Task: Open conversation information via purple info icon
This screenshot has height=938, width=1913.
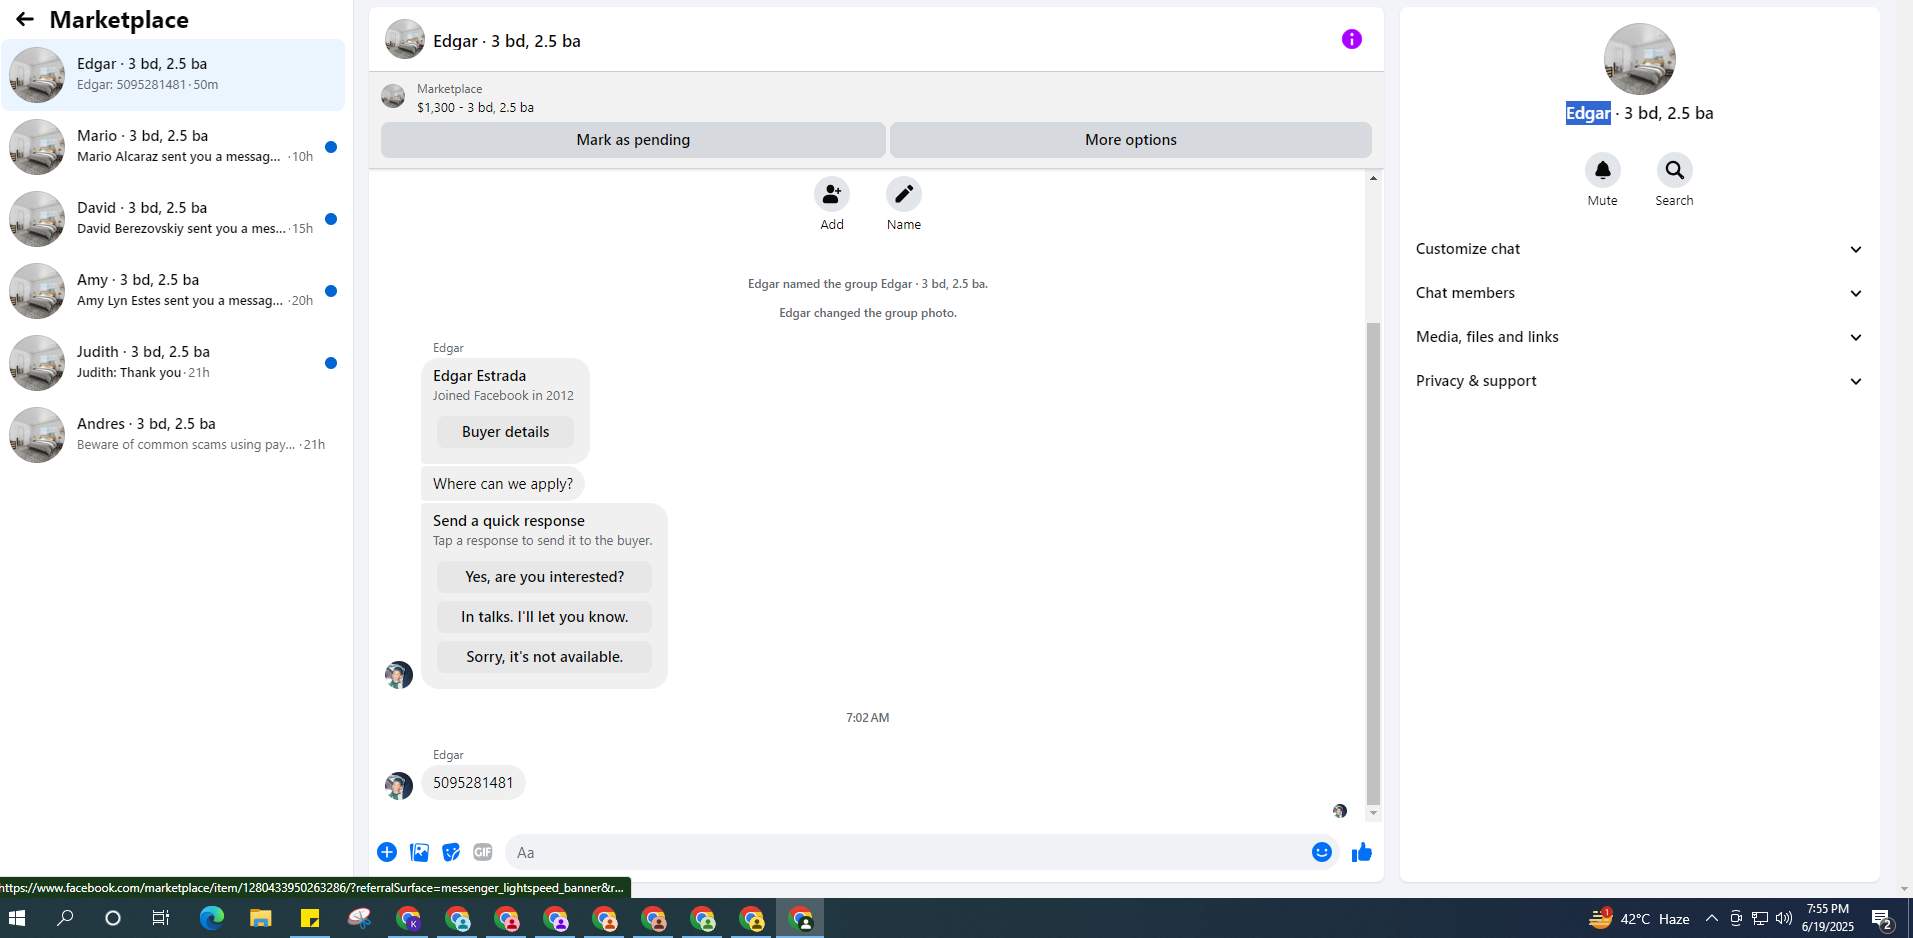Action: point(1351,39)
